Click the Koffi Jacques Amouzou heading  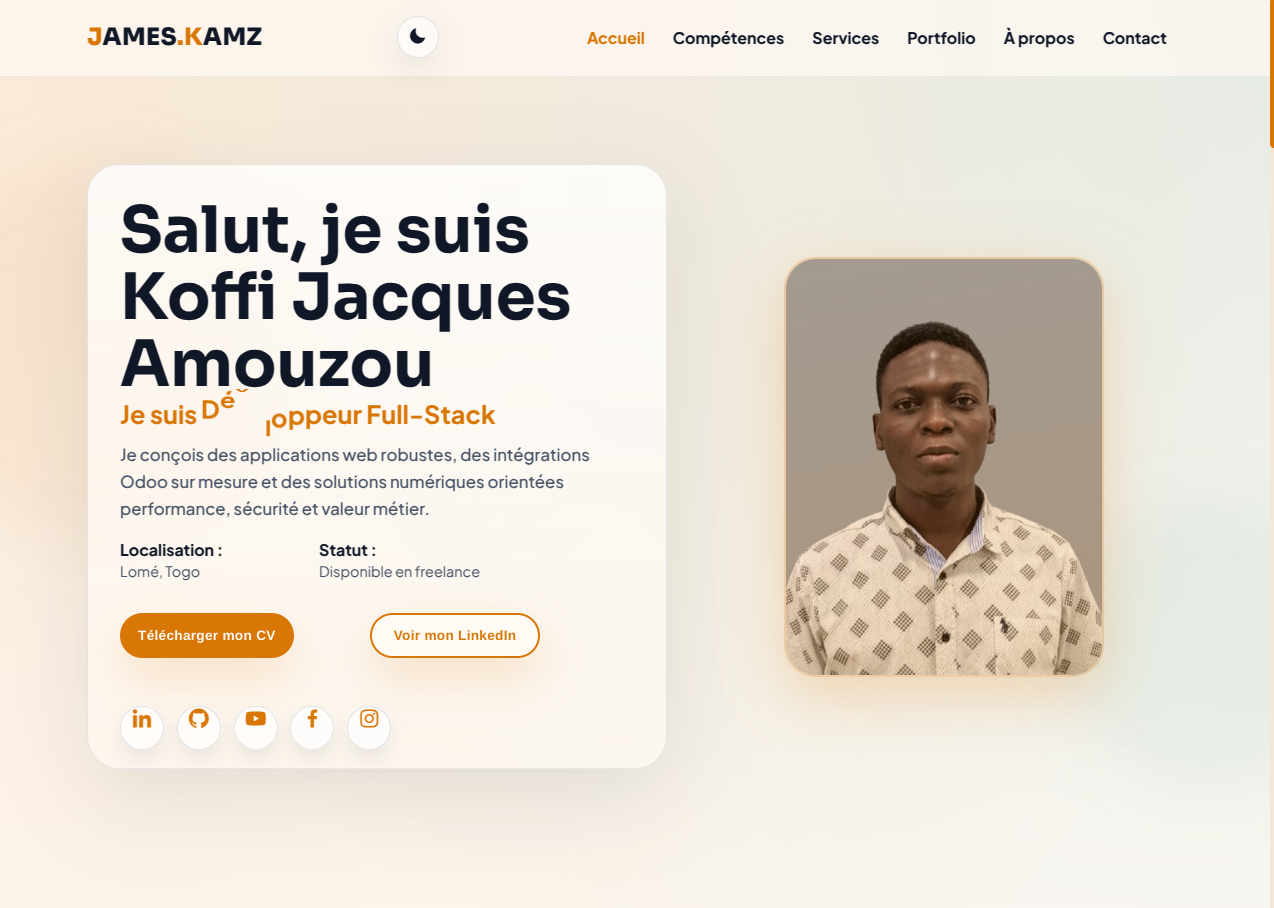pyautogui.click(x=346, y=330)
